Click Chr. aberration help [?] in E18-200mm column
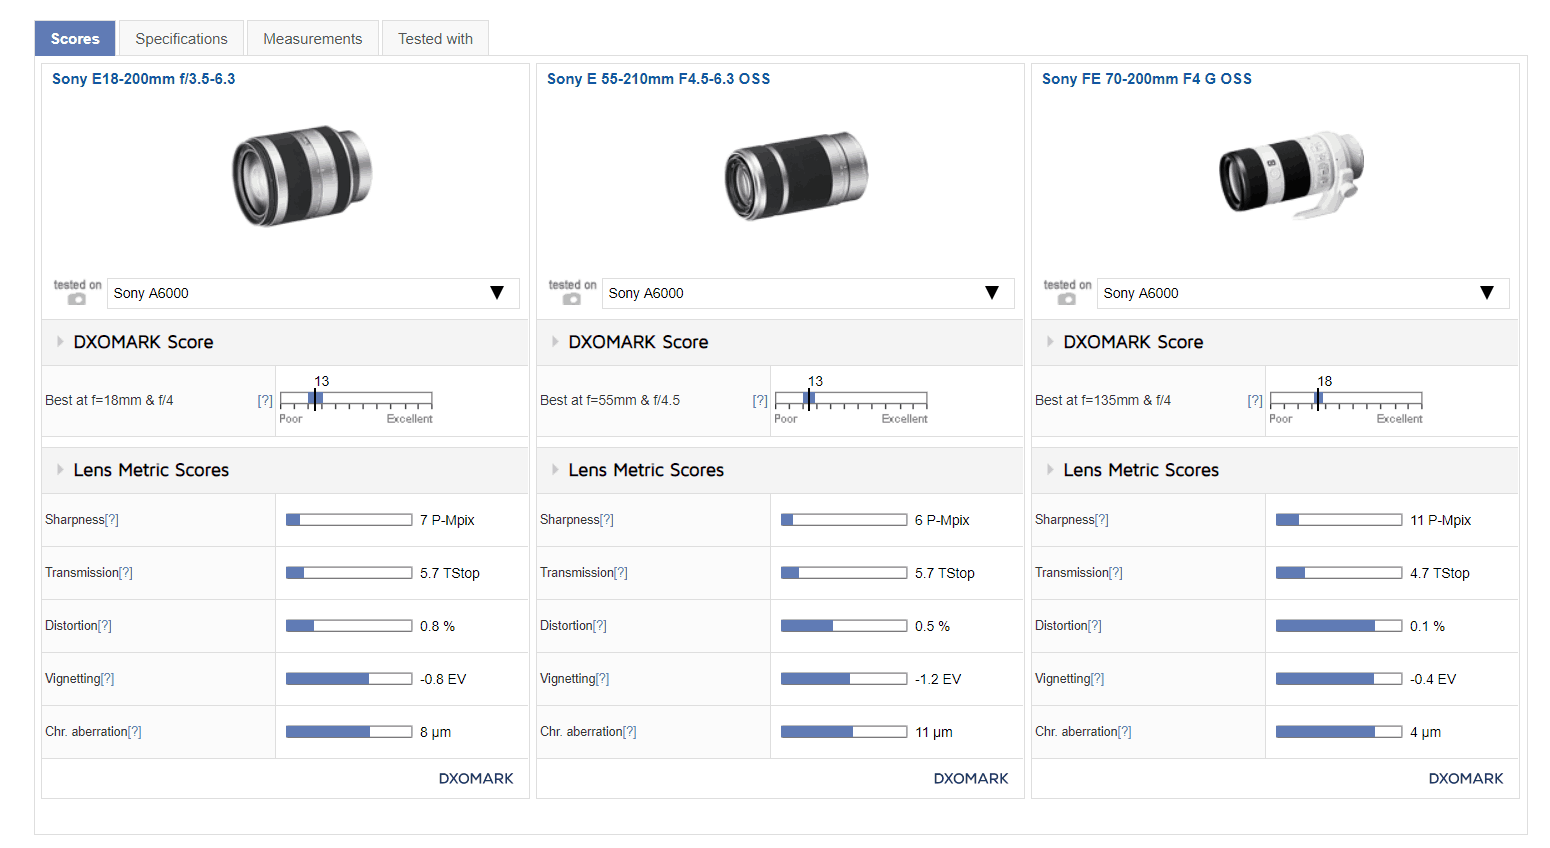This screenshot has width=1550, height=848. (135, 732)
